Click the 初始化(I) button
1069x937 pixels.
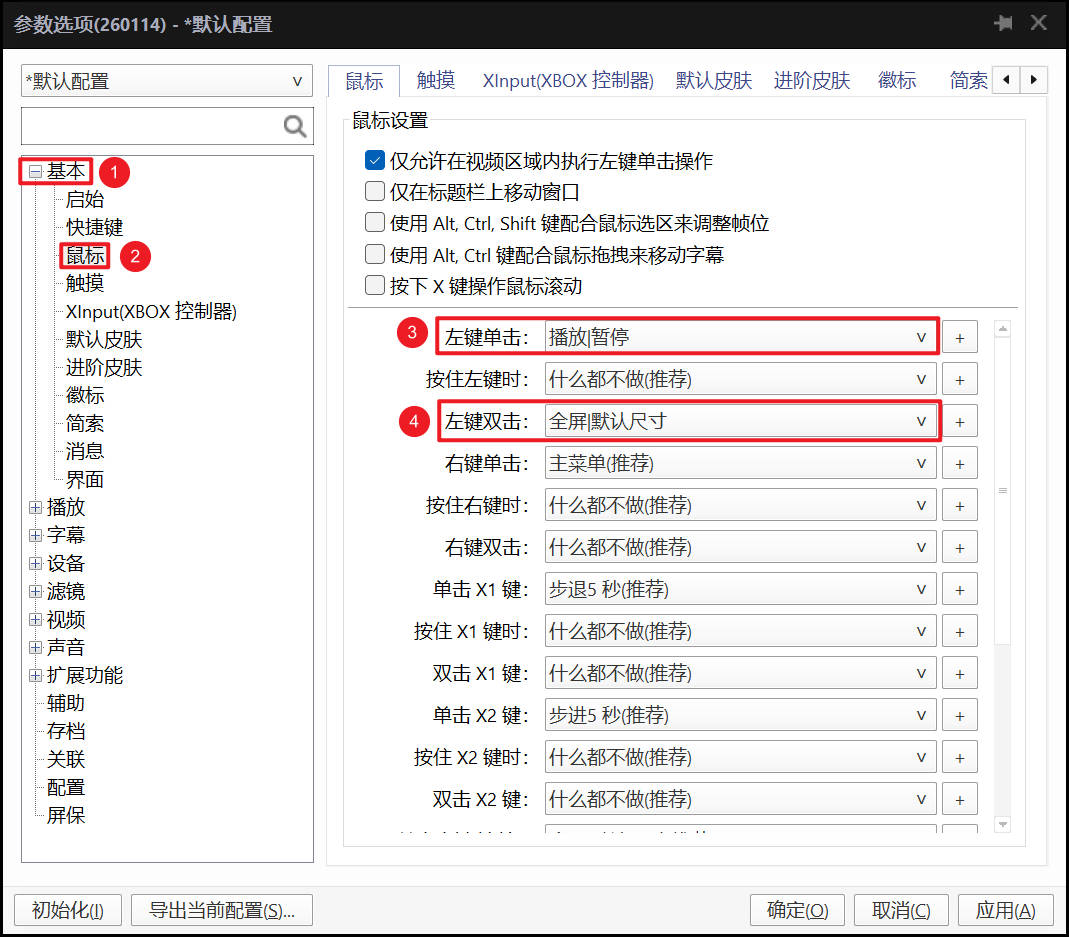(x=68, y=910)
